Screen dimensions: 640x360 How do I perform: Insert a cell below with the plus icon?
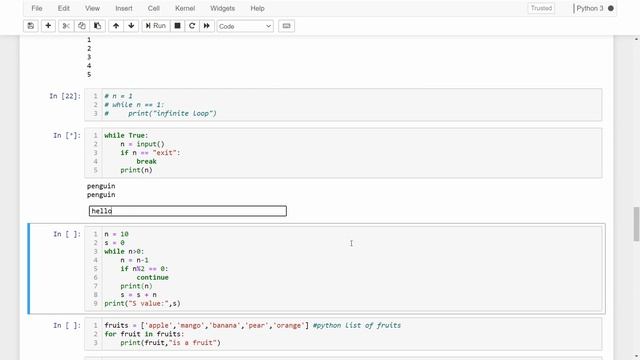coord(48,26)
